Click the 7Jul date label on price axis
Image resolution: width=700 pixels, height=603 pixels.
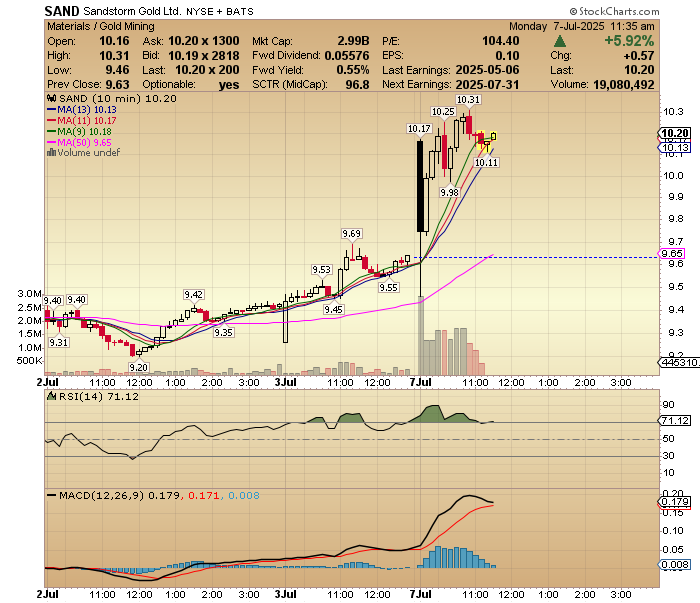click(x=421, y=383)
